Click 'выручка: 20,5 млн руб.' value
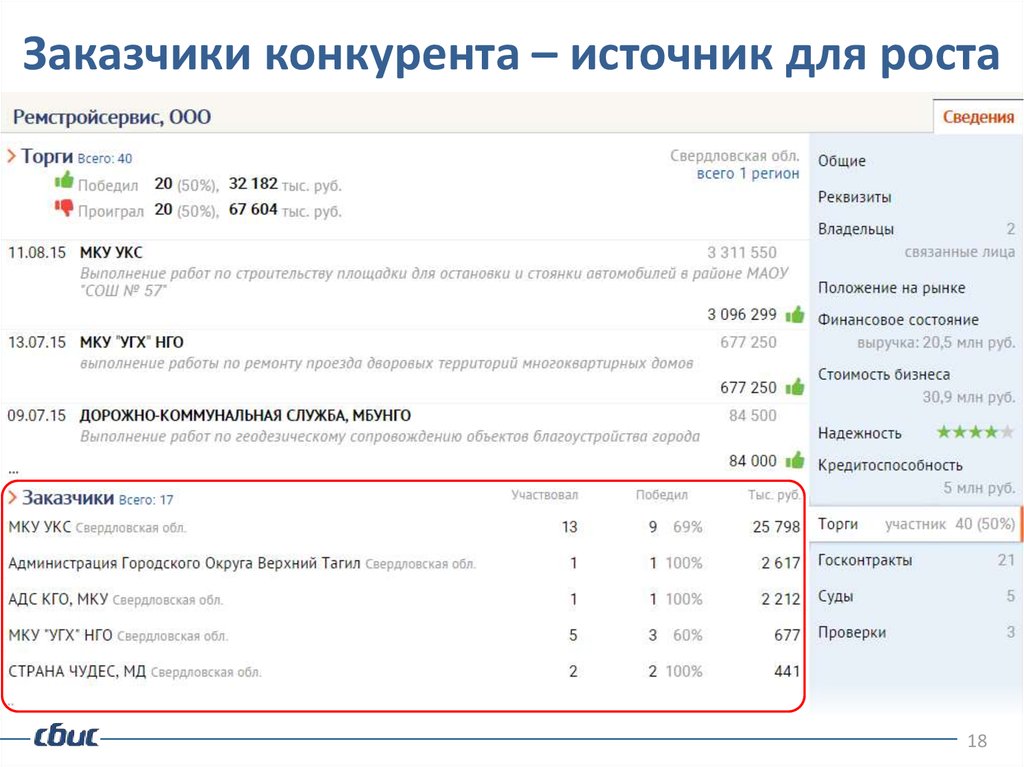Screen dimensions: 1024x767 point(936,342)
